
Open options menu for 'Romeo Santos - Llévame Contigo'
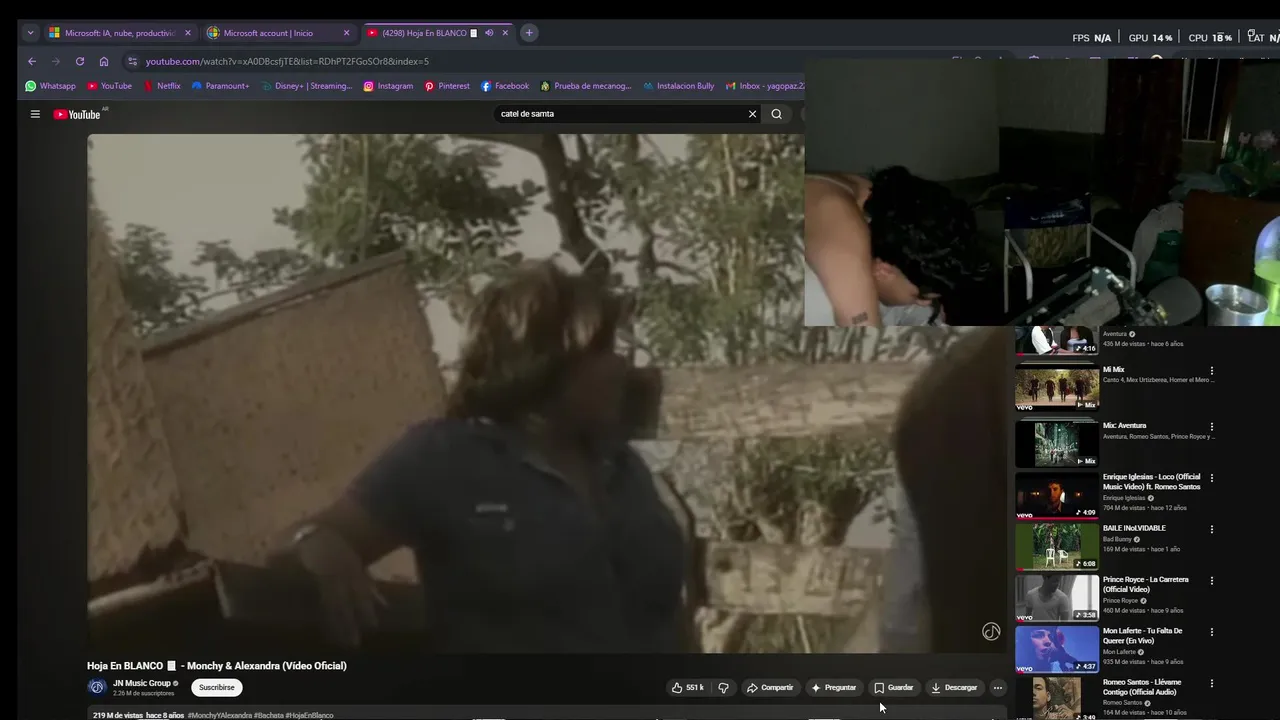[x=1212, y=684]
